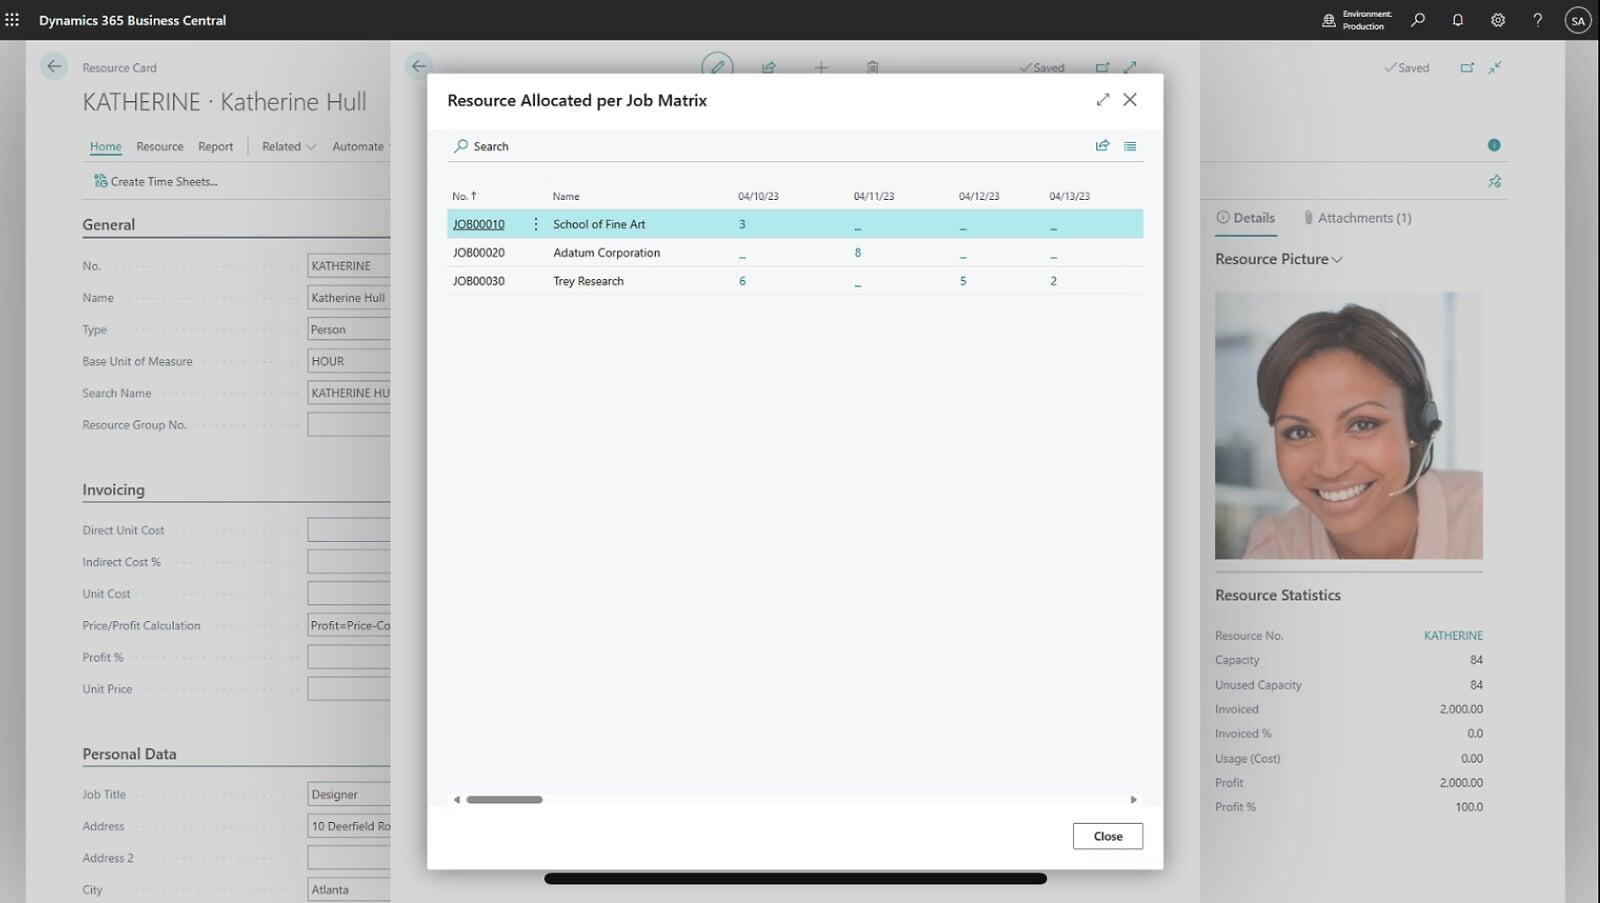Viewport: 1600px width, 903px height.
Task: Close the Resource Allocated per Job Matrix dialog
Action: (x=1130, y=99)
